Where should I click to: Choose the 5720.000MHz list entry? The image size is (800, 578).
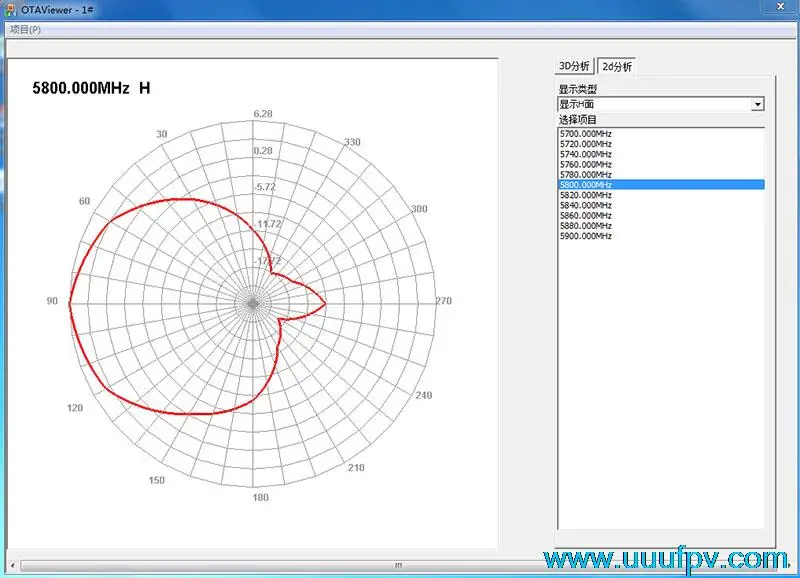586,144
